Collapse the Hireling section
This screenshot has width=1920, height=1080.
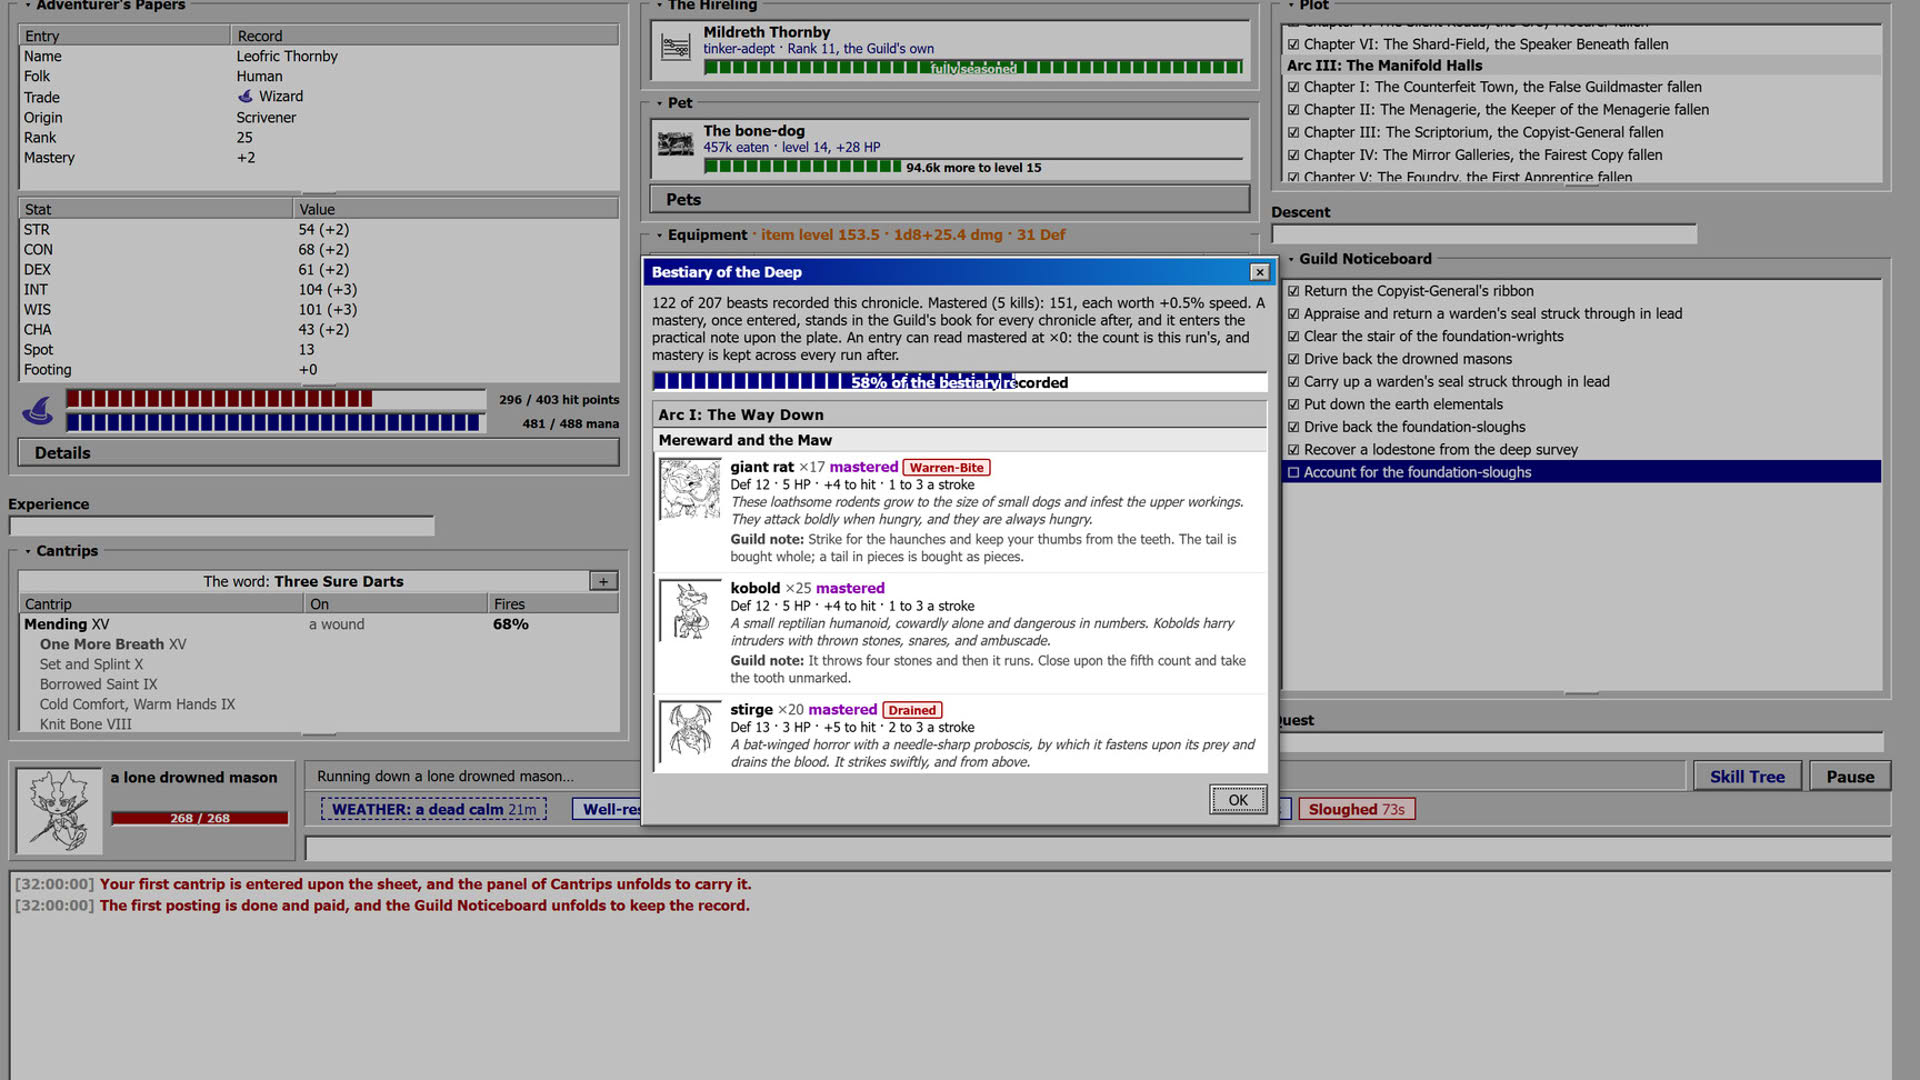pos(659,5)
